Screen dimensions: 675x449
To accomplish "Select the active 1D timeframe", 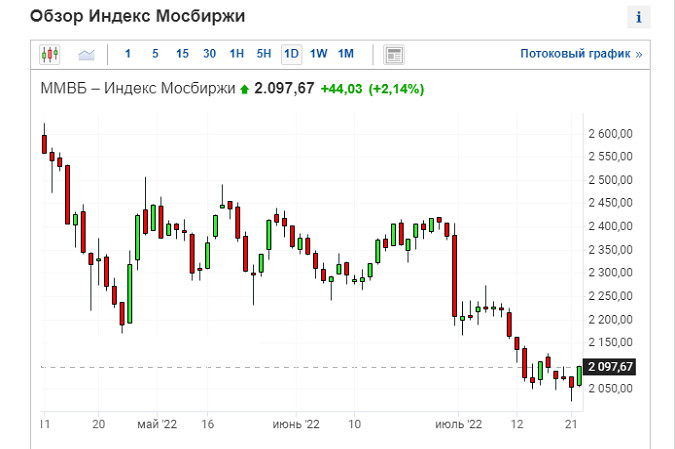I will click(x=291, y=54).
